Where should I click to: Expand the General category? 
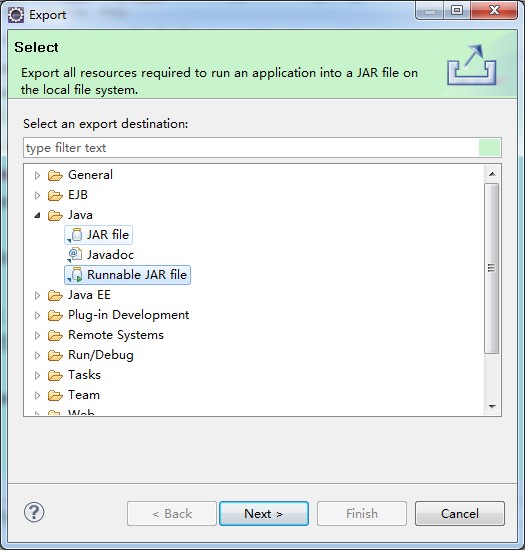[x=37, y=175]
